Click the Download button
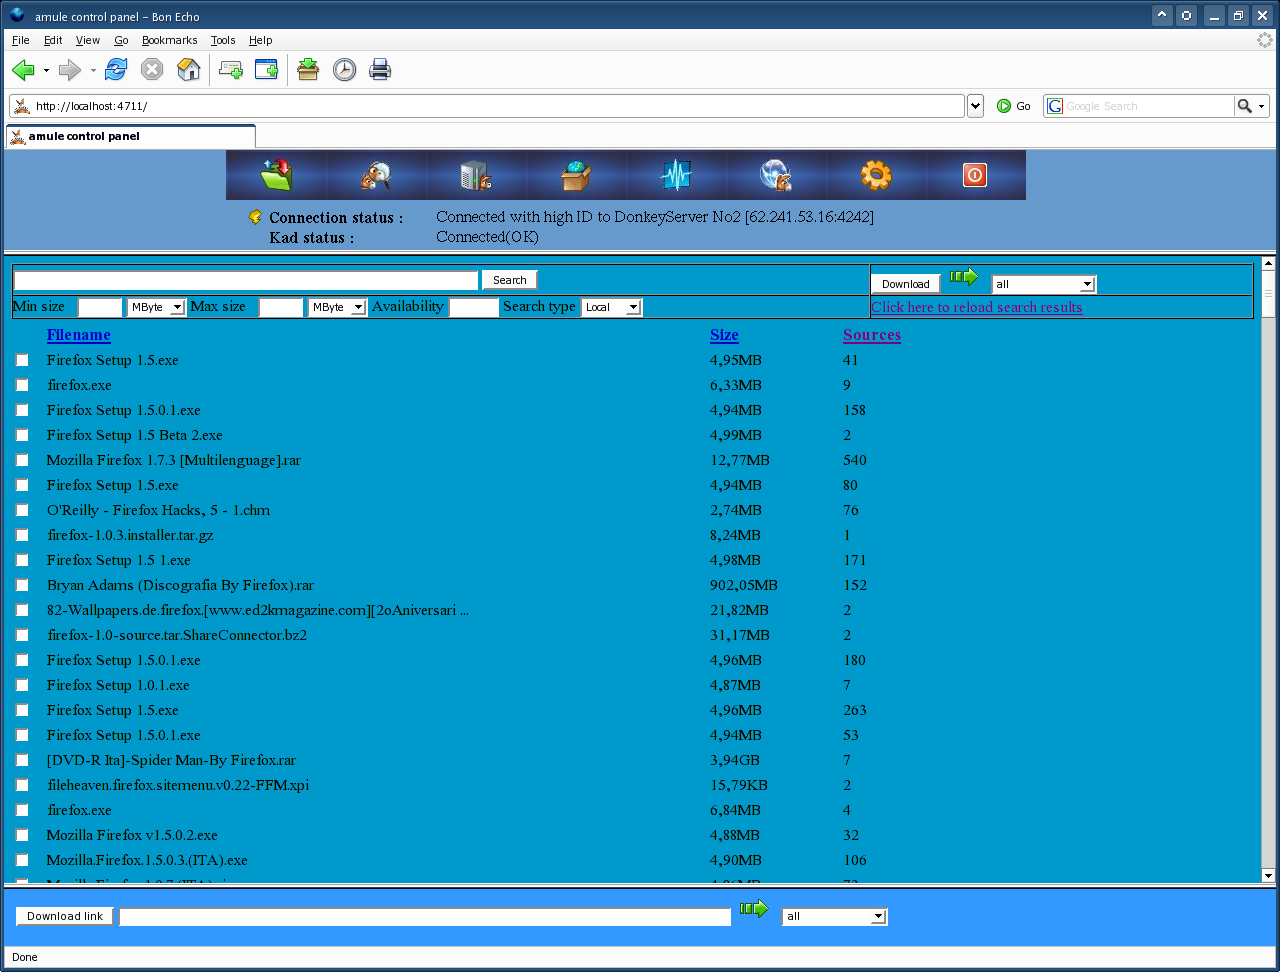The height and width of the screenshot is (972, 1280). click(906, 284)
